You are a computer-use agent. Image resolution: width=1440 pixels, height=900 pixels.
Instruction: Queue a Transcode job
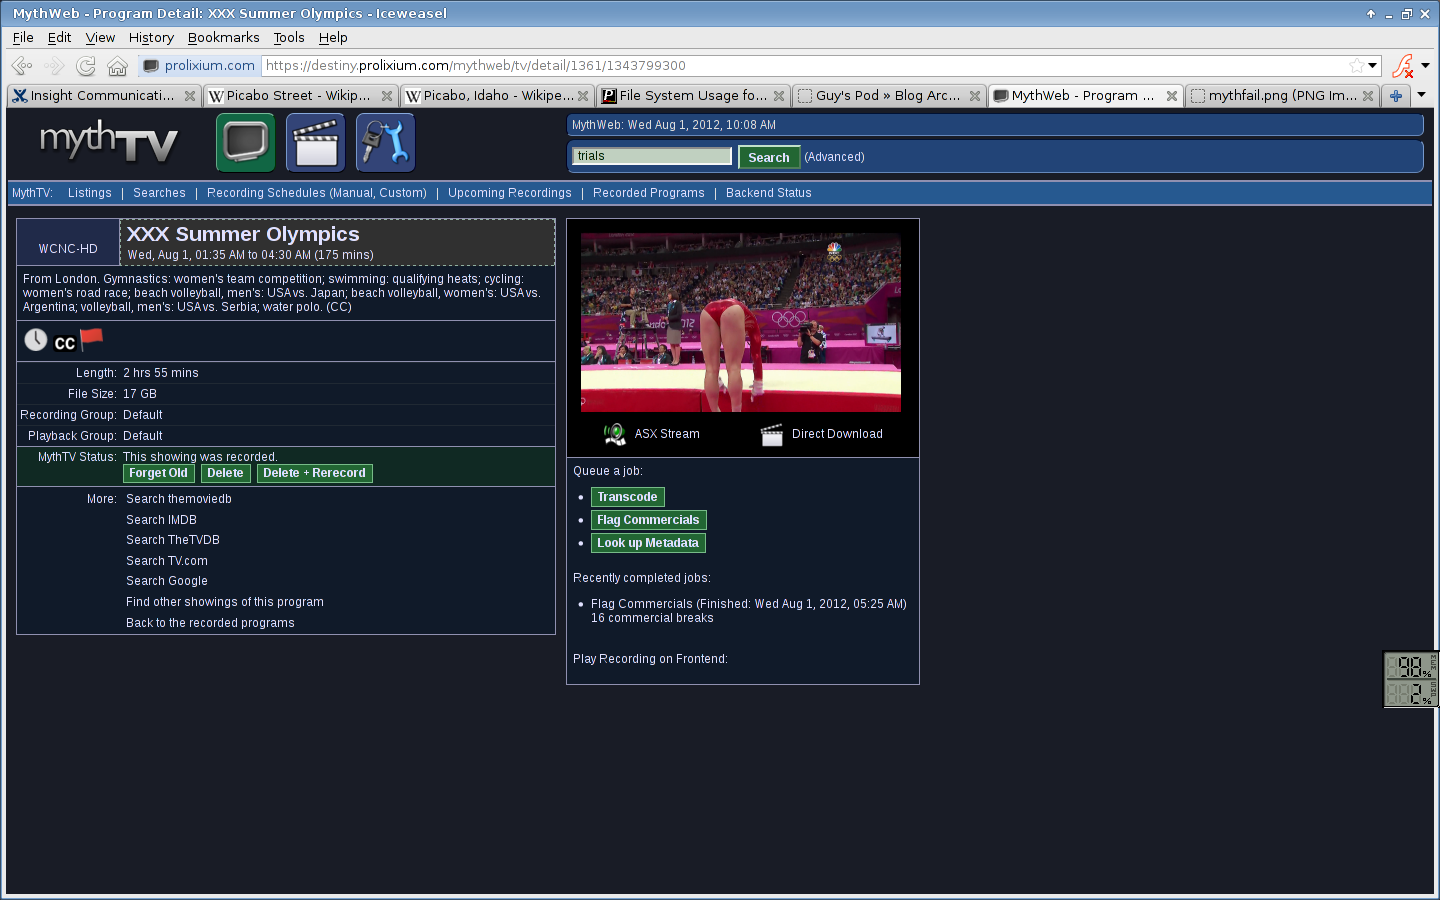coord(627,497)
